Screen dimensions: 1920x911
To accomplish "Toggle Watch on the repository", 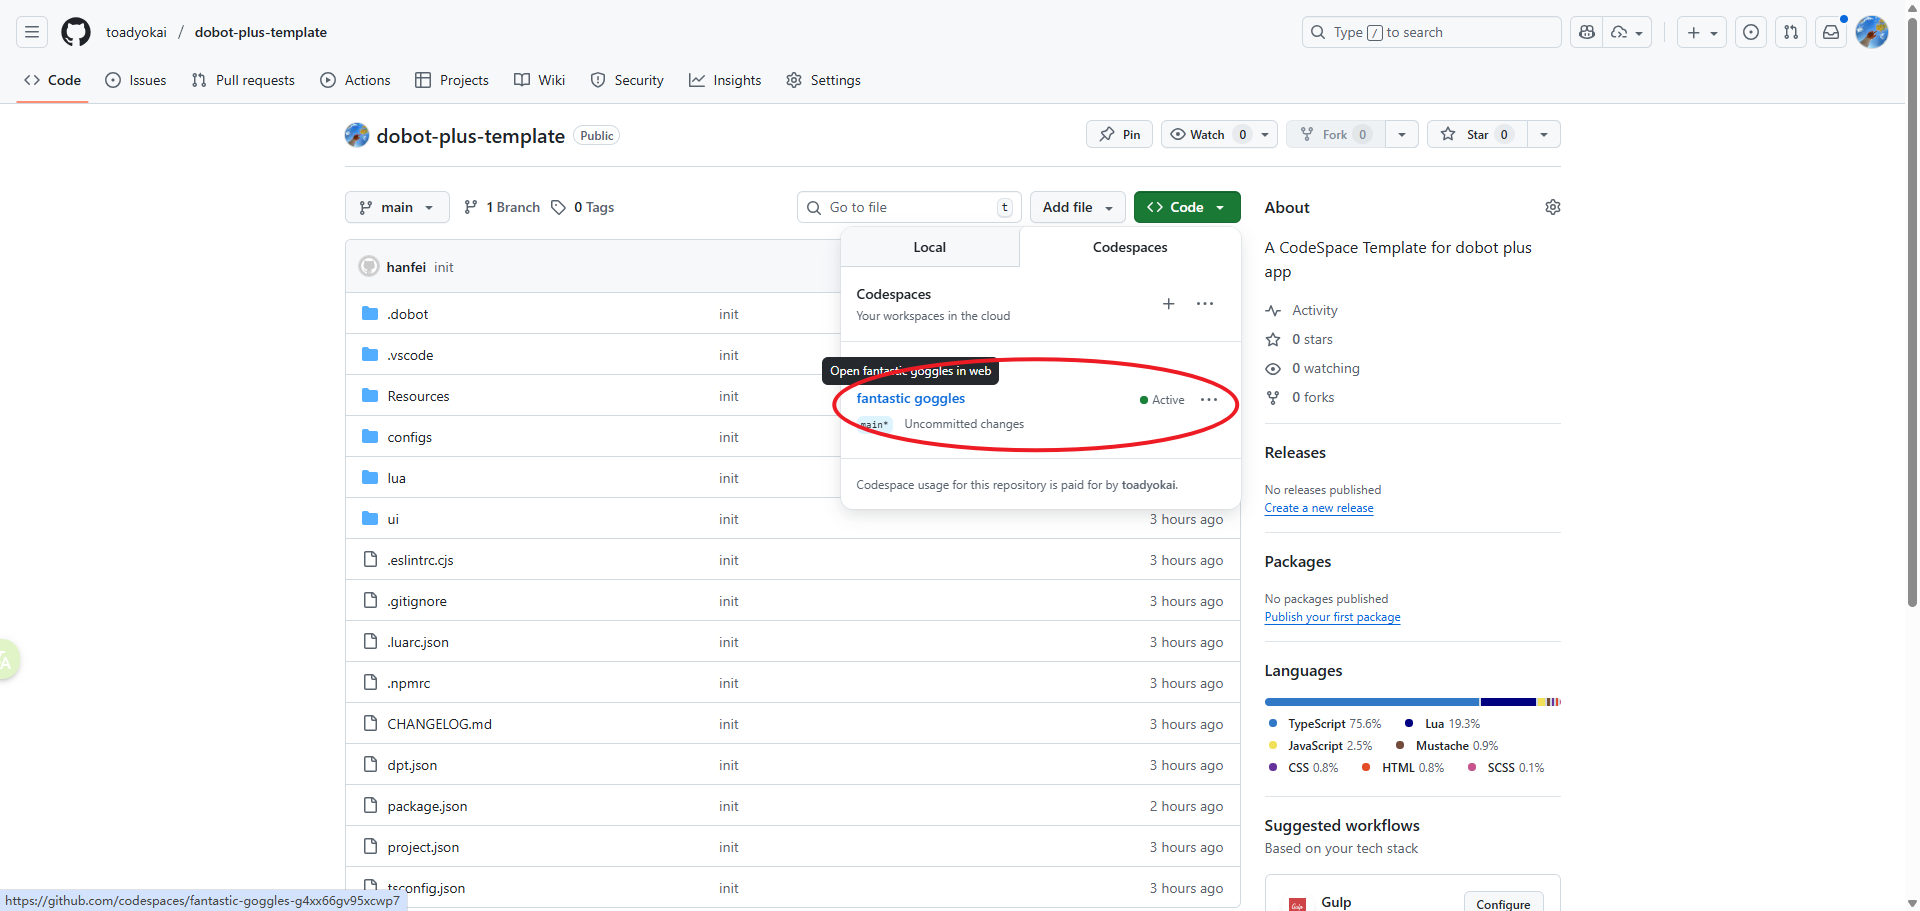I will [1208, 135].
